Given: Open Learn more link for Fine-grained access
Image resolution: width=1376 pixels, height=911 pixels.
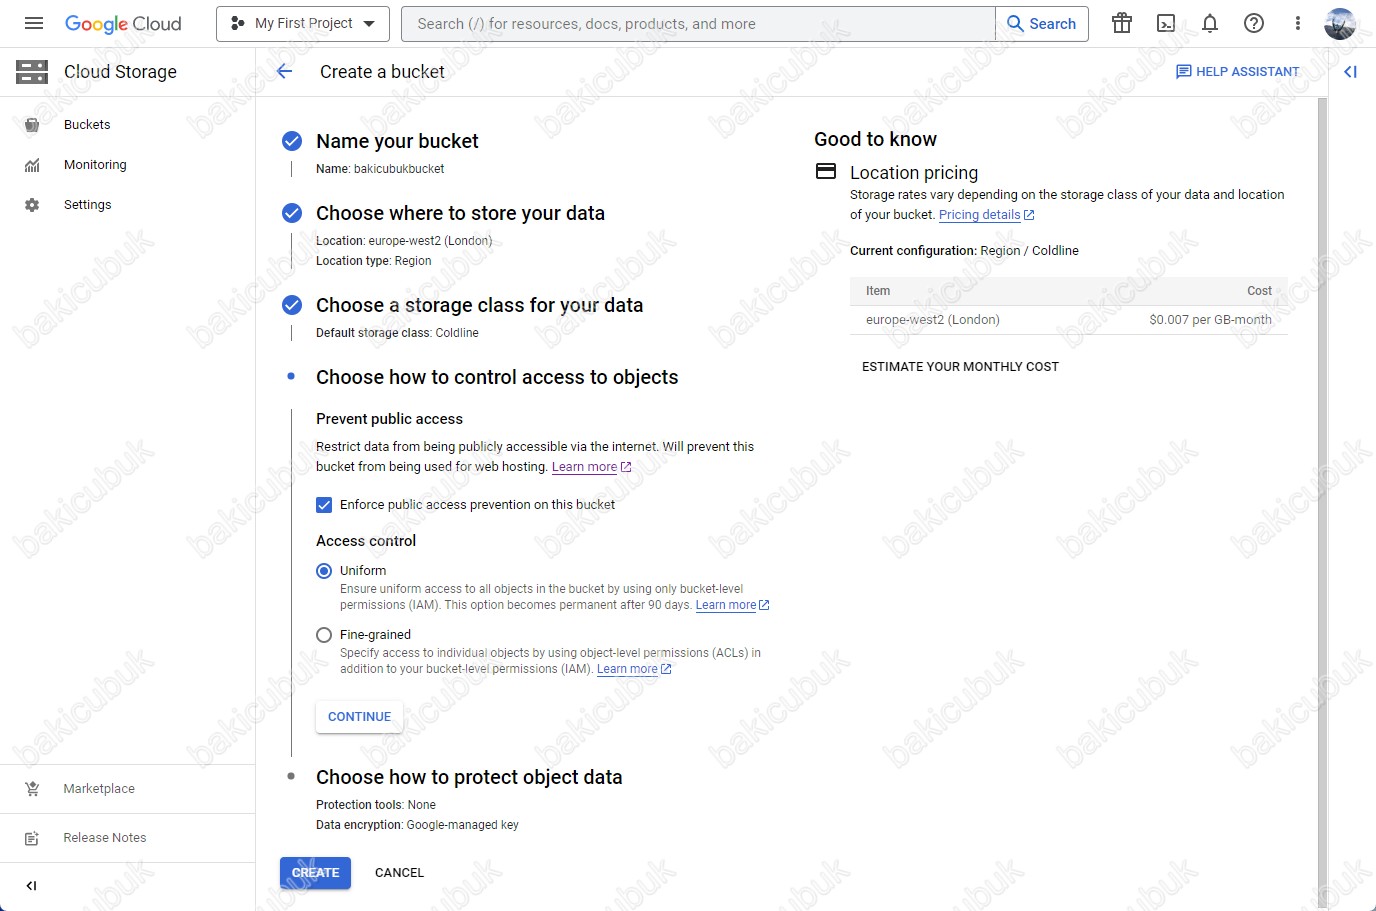Looking at the screenshot, I should 634,669.
